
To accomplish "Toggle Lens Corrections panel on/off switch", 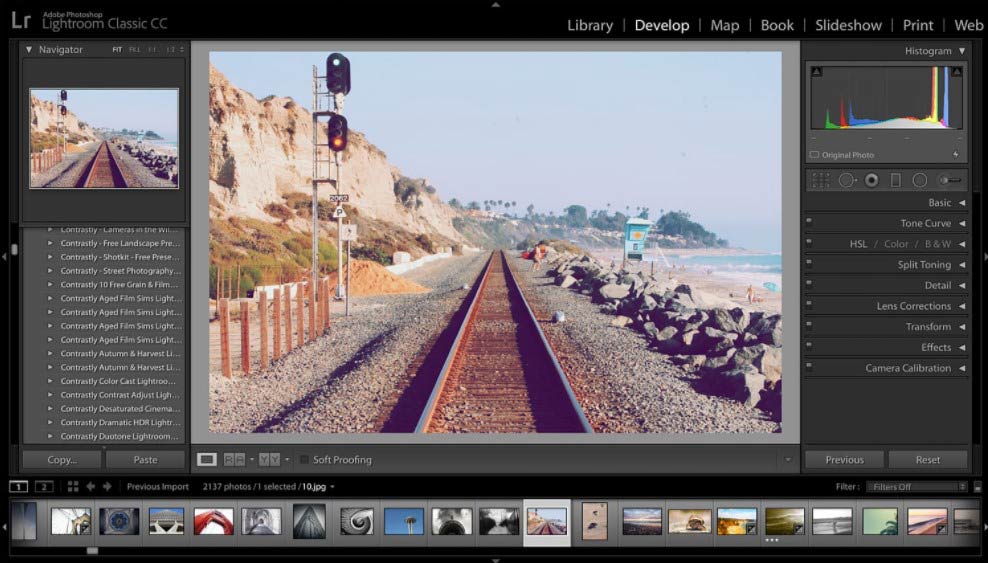I will [809, 304].
